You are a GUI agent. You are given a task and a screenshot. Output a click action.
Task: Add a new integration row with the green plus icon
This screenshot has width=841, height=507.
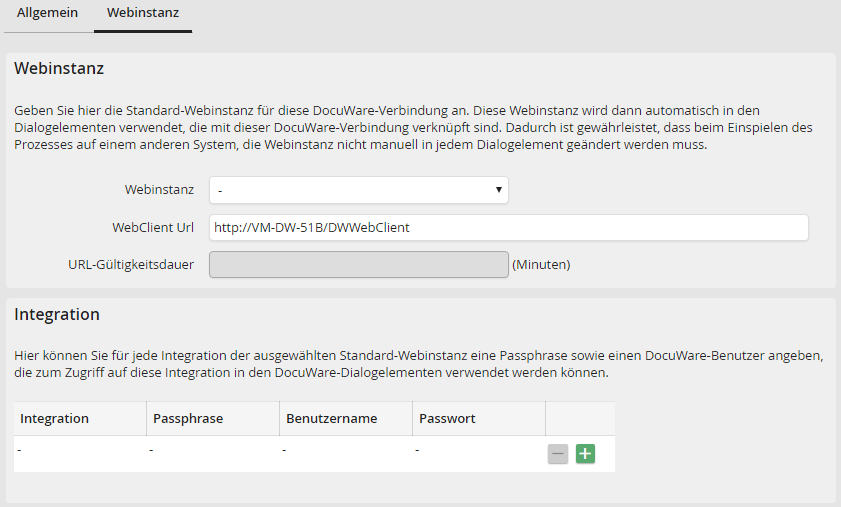click(x=585, y=454)
